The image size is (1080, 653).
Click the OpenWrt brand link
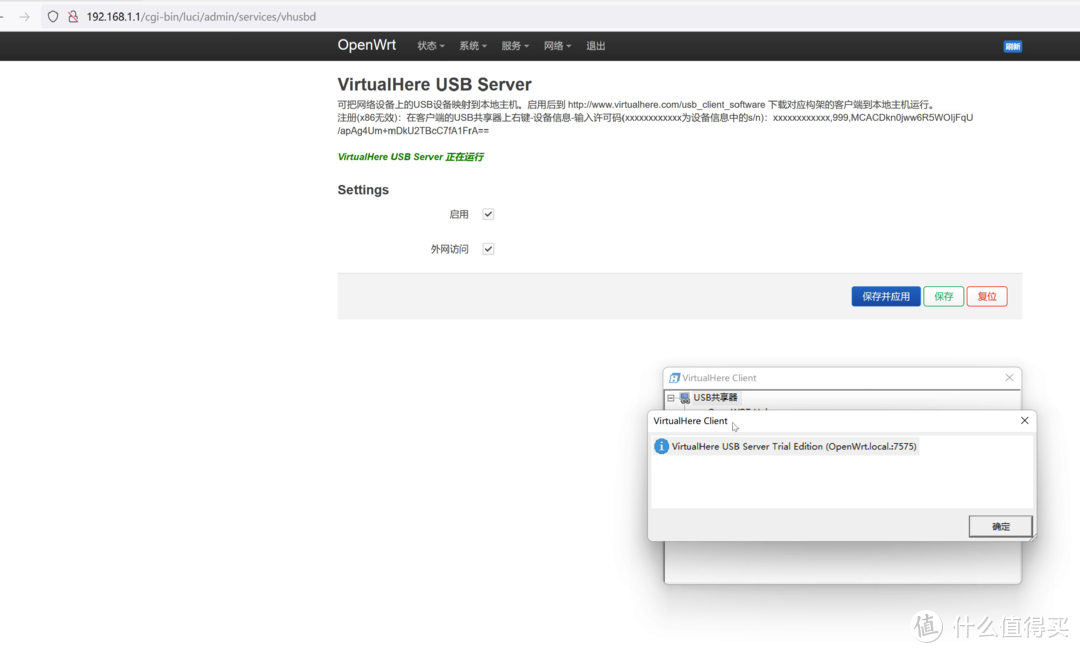coord(366,45)
